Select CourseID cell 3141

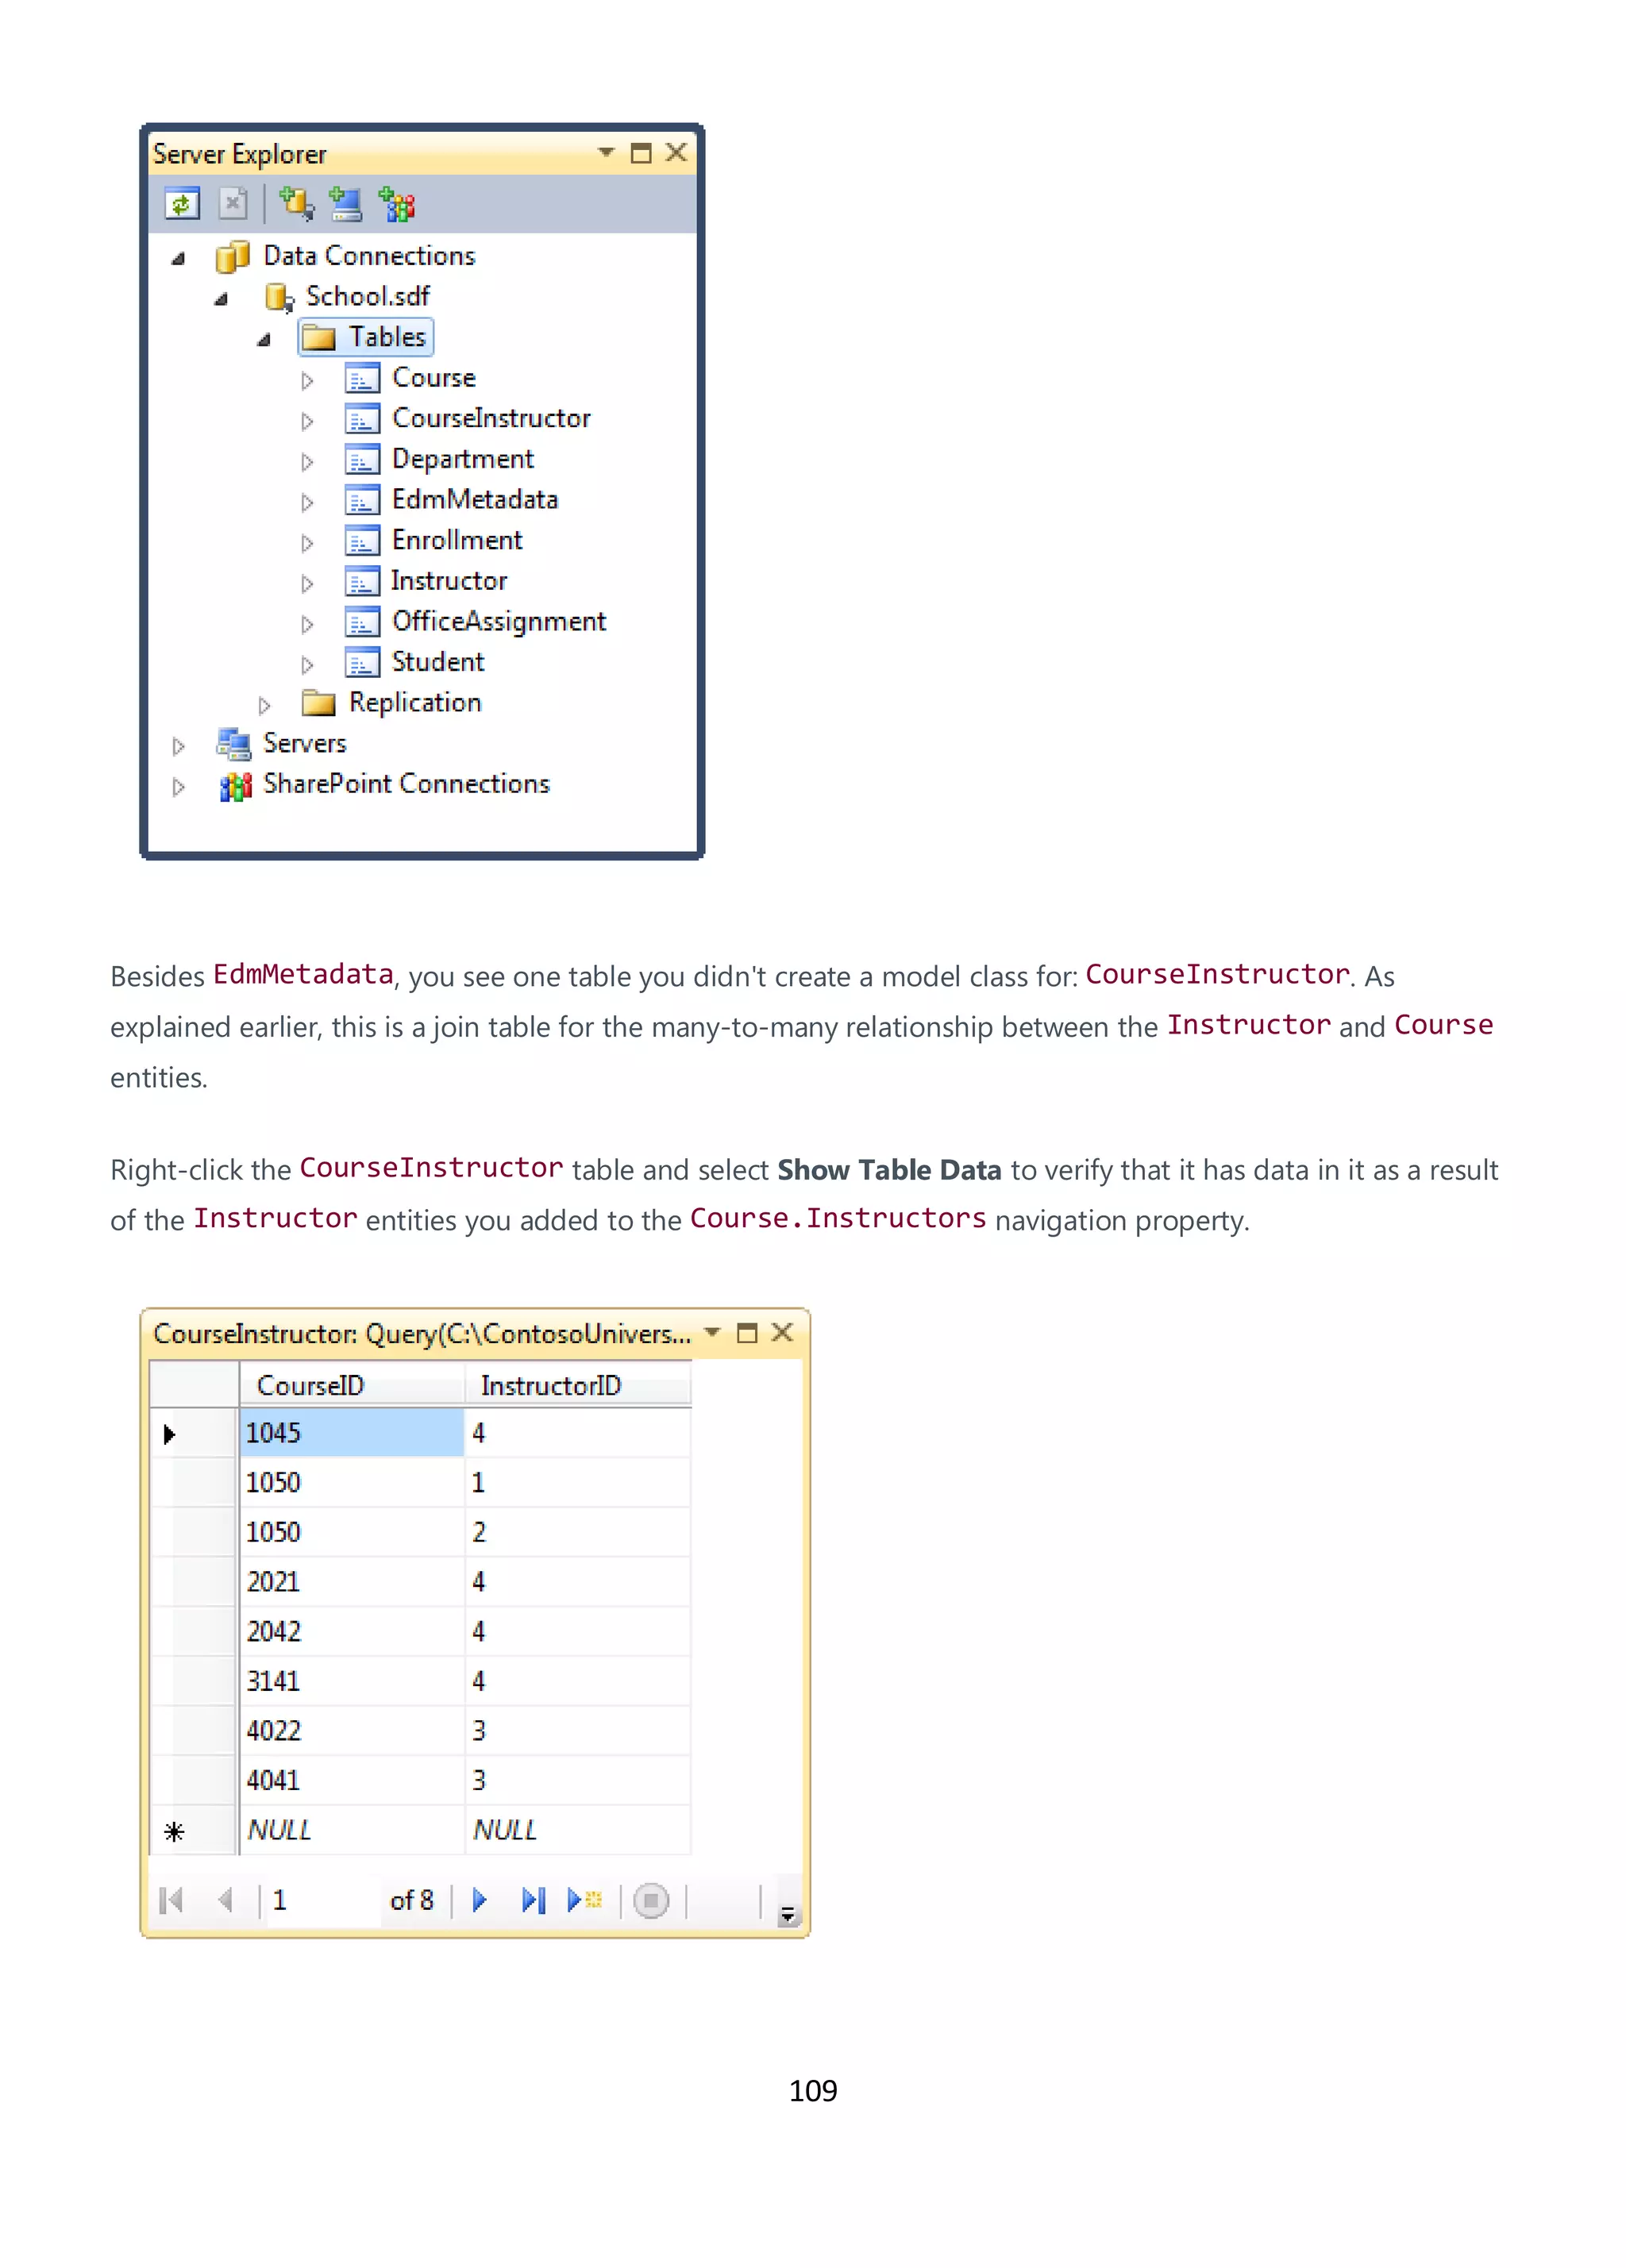coord(351,1681)
